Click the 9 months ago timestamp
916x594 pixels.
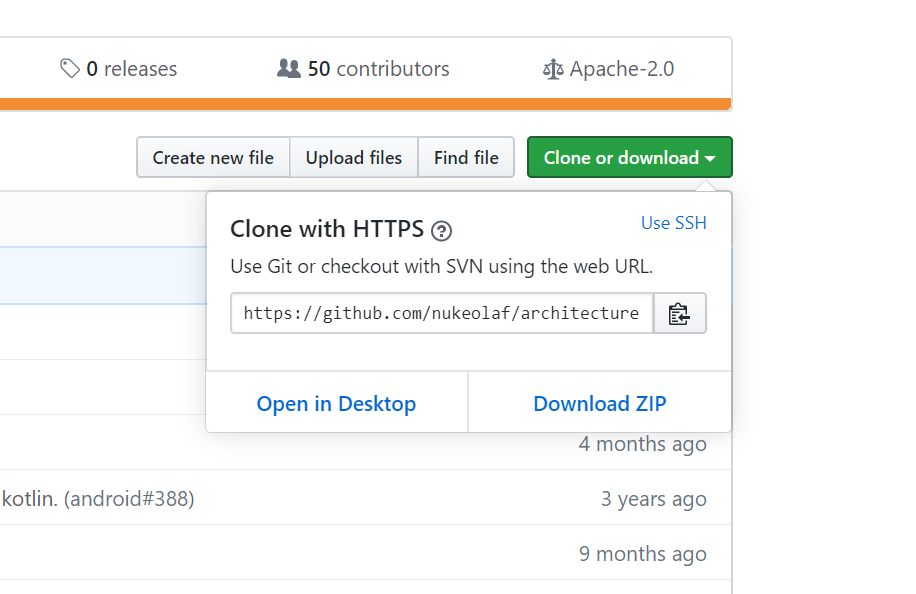pyautogui.click(x=643, y=554)
